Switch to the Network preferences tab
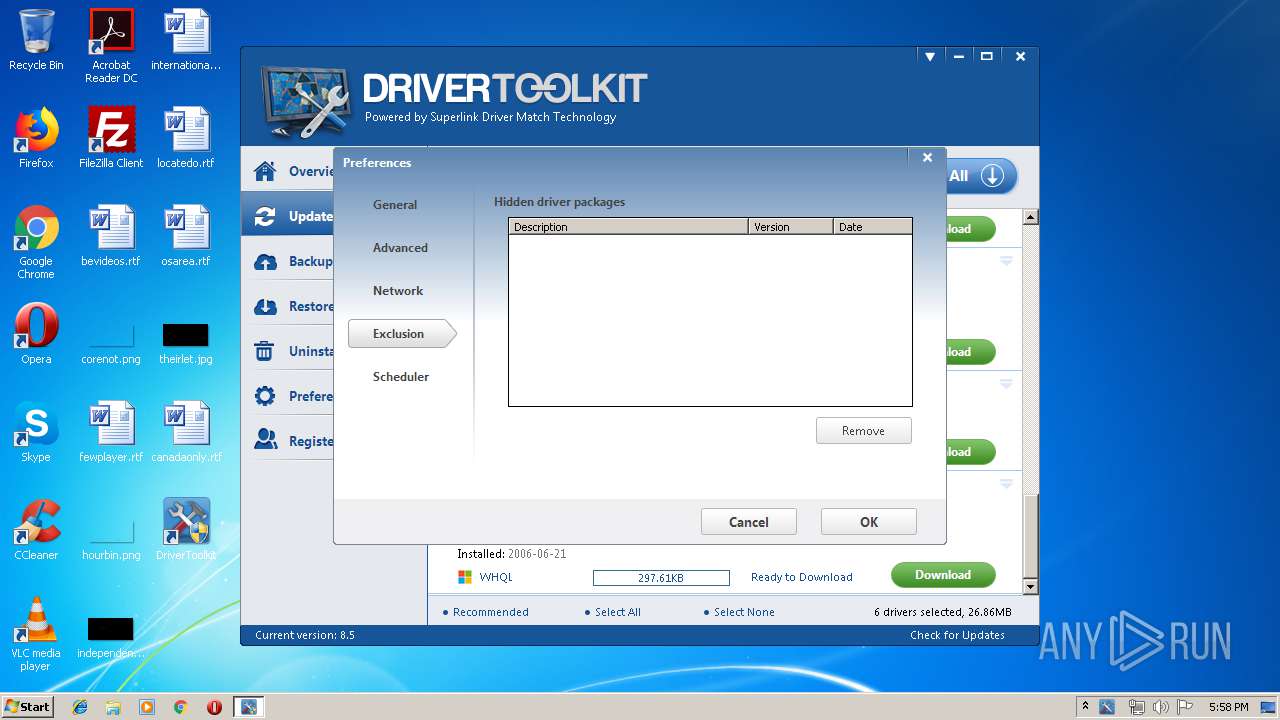 tap(398, 291)
